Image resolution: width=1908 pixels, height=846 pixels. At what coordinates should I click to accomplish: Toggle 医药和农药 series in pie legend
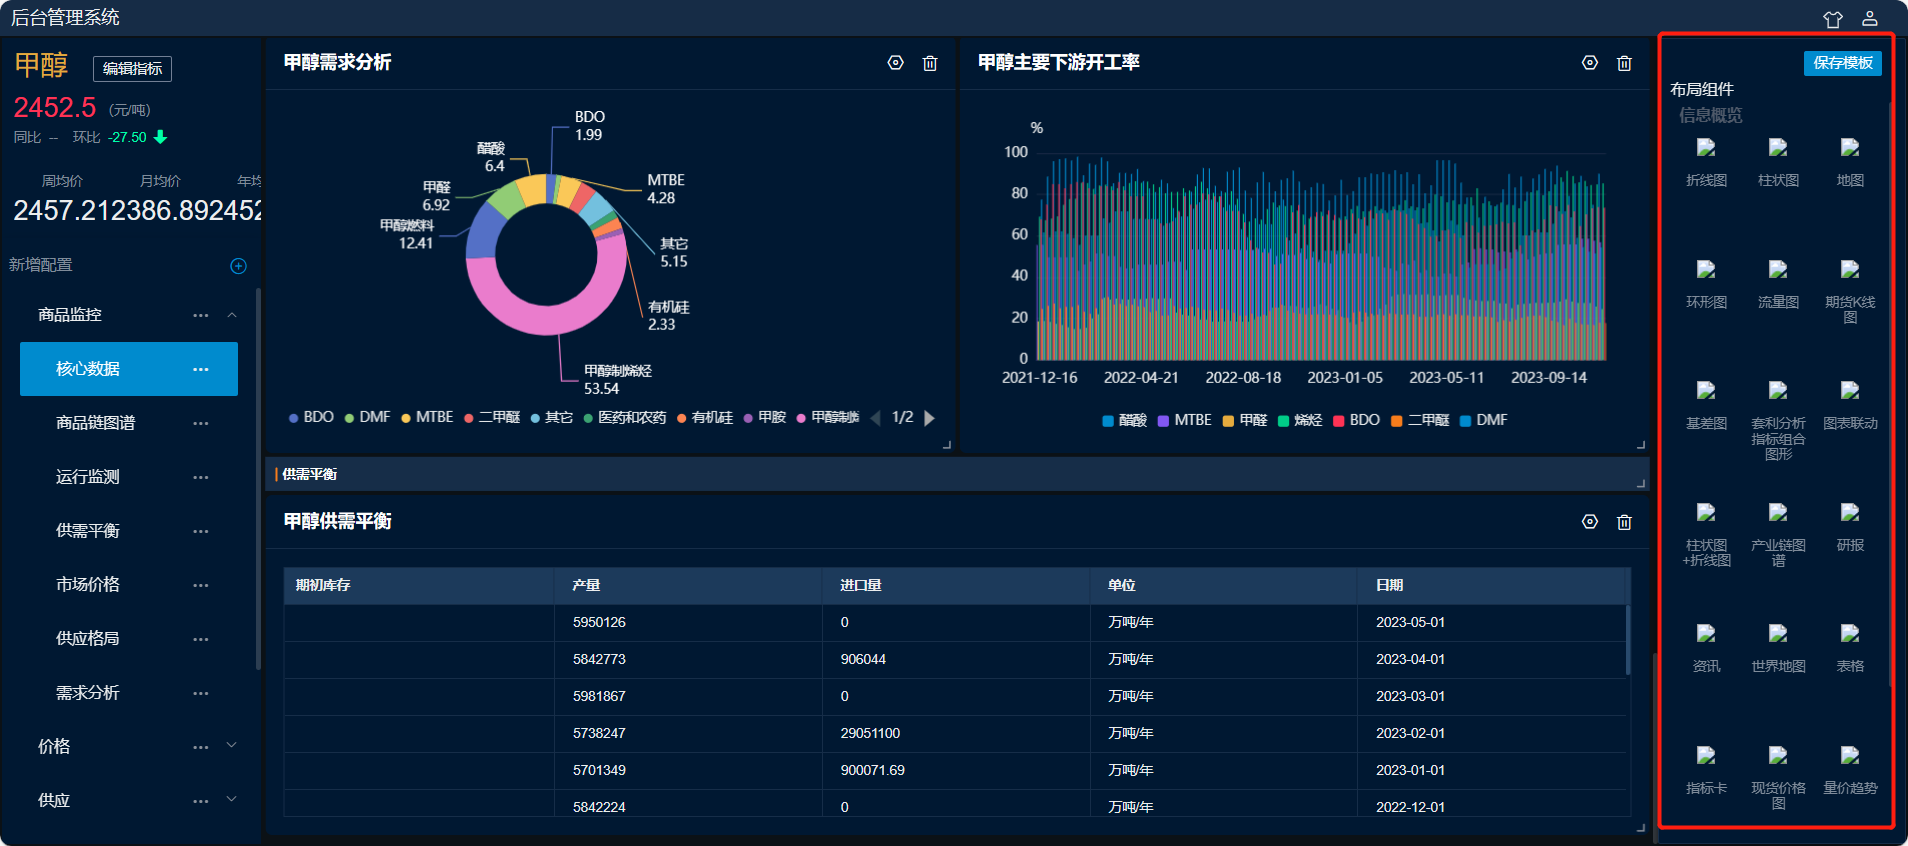[x=625, y=417]
